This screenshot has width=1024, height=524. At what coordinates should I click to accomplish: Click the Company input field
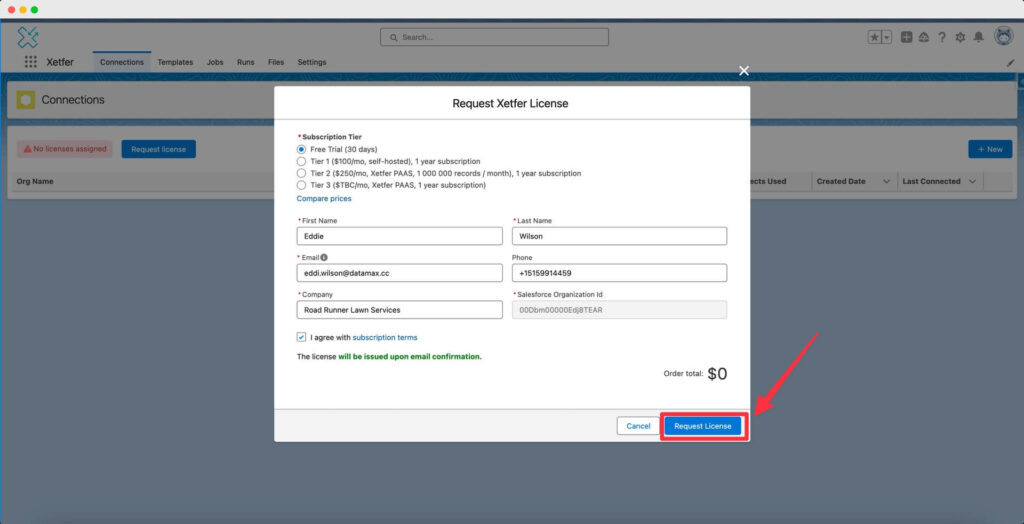[400, 310]
